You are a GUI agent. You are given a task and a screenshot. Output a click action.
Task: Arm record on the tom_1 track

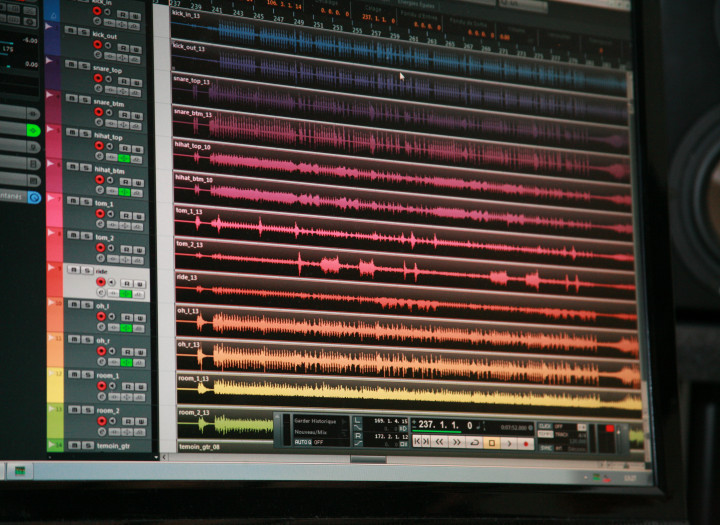[99, 214]
